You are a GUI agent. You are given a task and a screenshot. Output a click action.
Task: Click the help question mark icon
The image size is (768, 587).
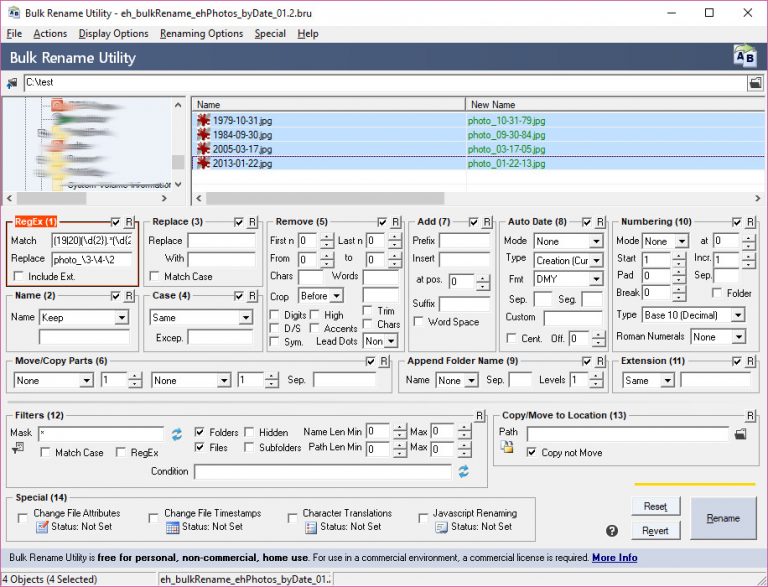(x=612, y=531)
